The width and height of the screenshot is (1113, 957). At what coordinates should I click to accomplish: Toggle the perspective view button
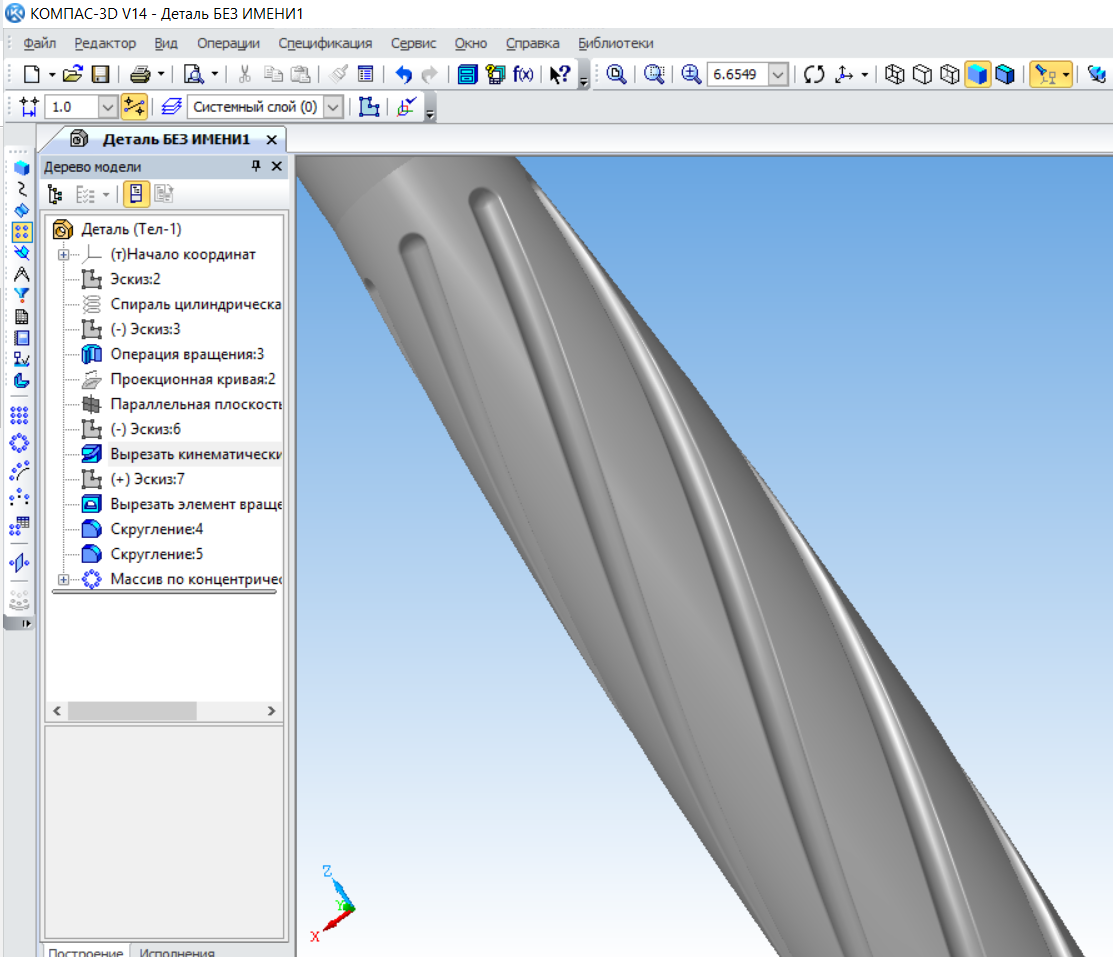pos(1096,74)
